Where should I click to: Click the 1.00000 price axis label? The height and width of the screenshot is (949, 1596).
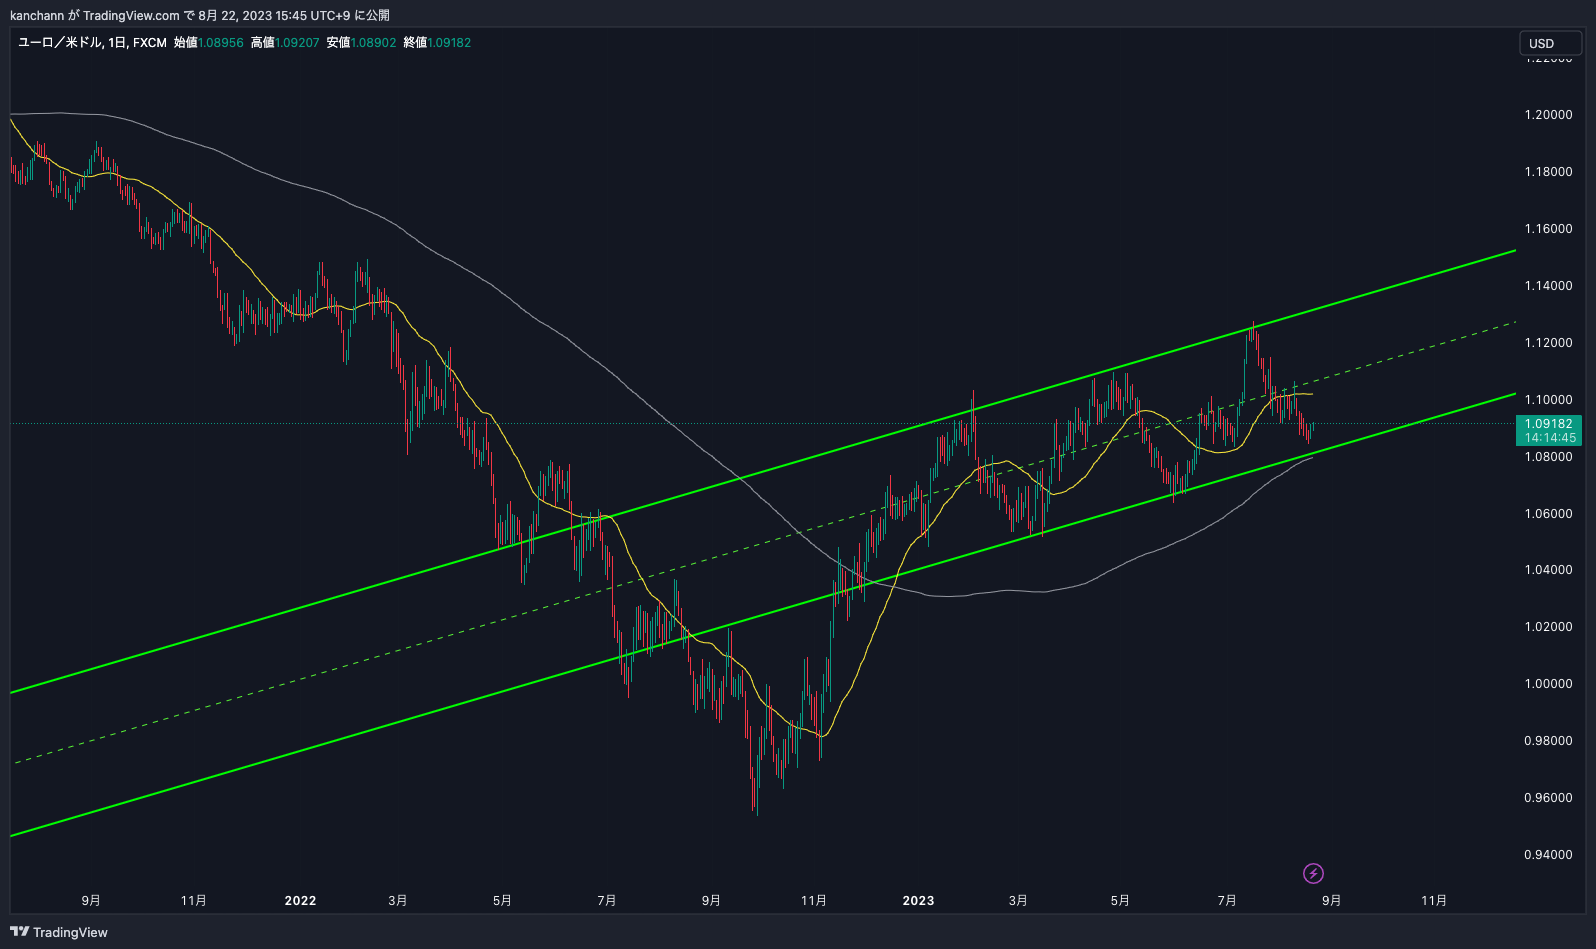(x=1548, y=684)
